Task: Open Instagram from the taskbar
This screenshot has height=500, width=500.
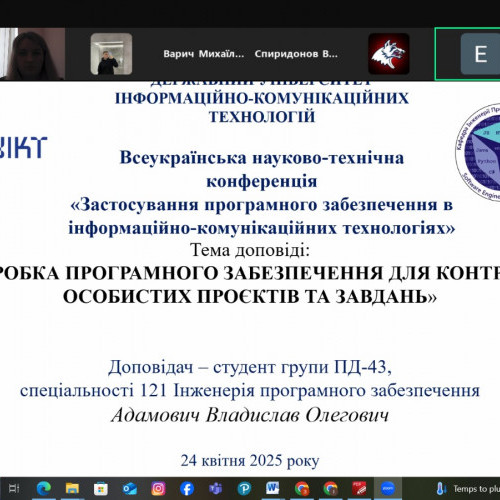Action: tap(158, 489)
